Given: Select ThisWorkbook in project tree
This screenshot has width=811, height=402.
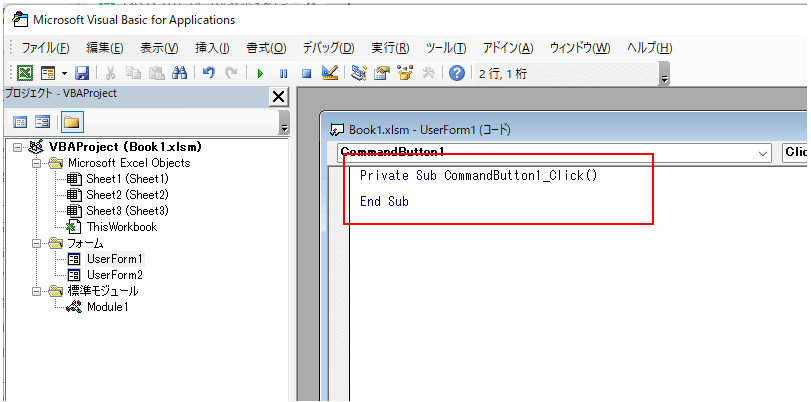Looking at the screenshot, I should [x=122, y=227].
